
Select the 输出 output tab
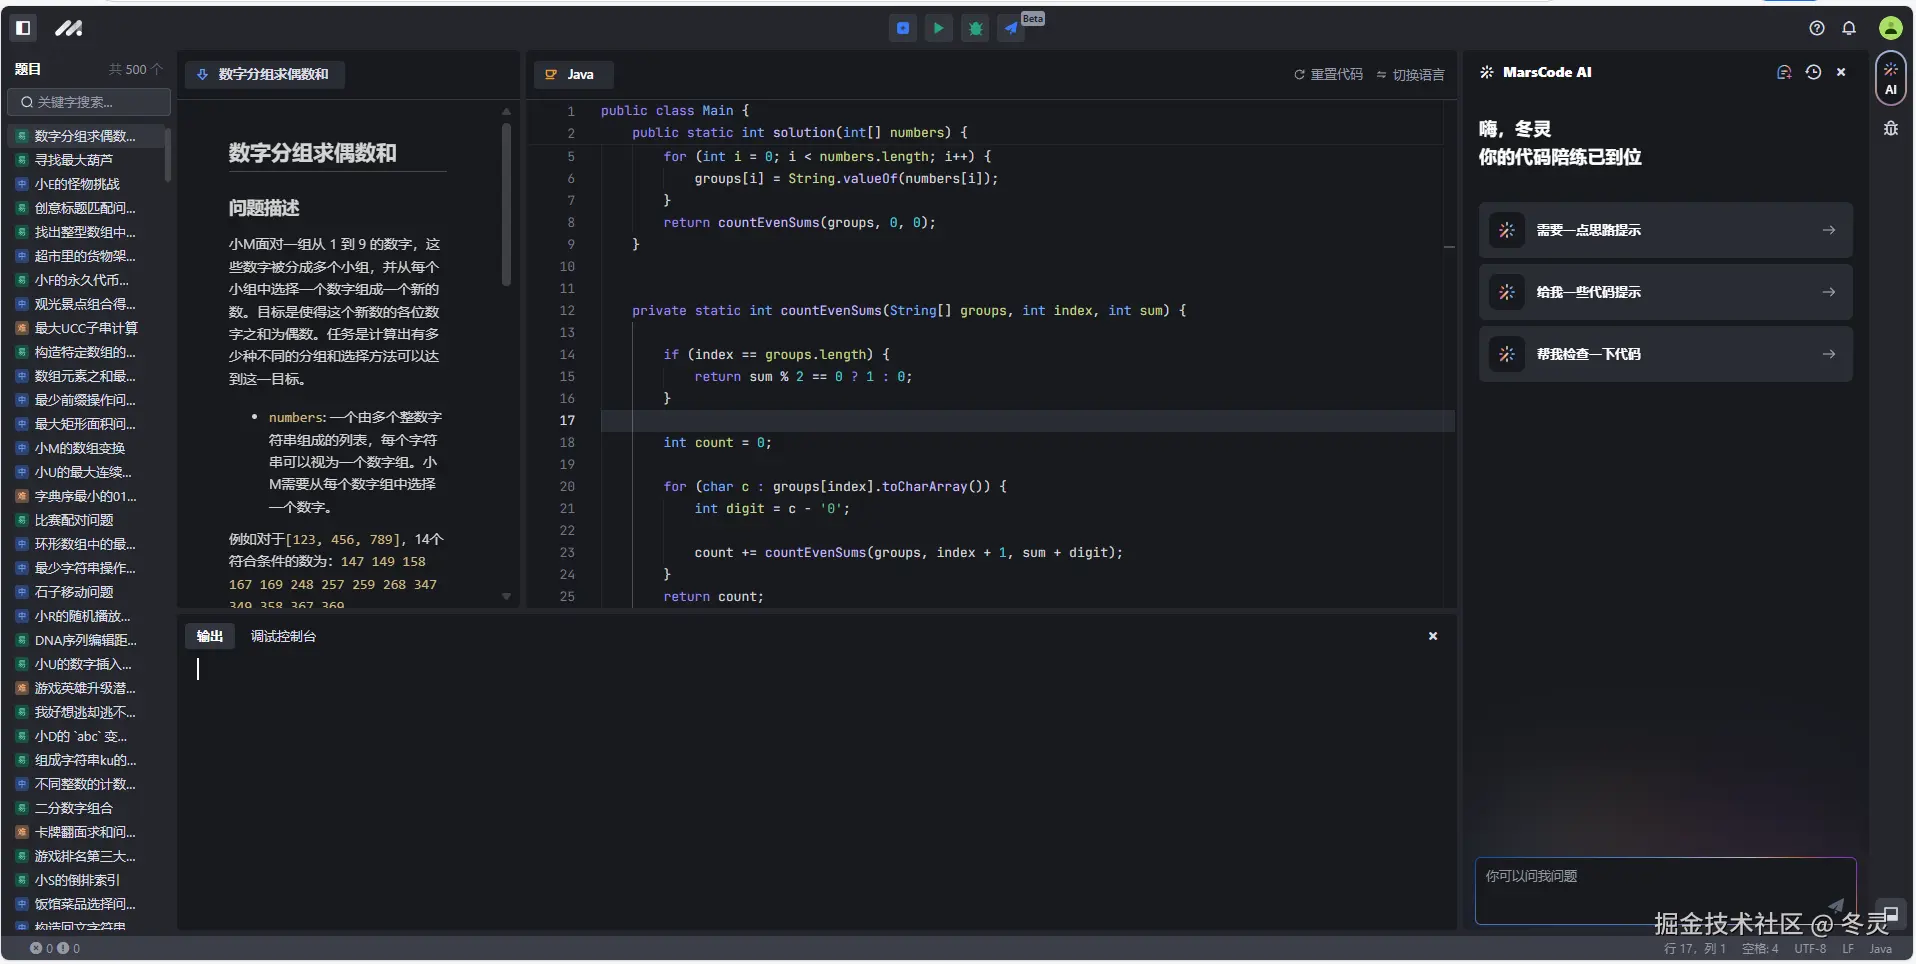[x=210, y=637]
